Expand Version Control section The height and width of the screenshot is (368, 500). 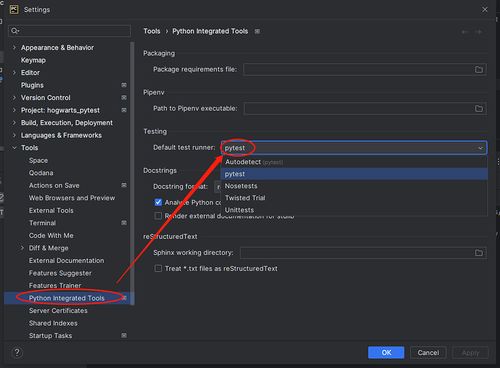point(14,98)
